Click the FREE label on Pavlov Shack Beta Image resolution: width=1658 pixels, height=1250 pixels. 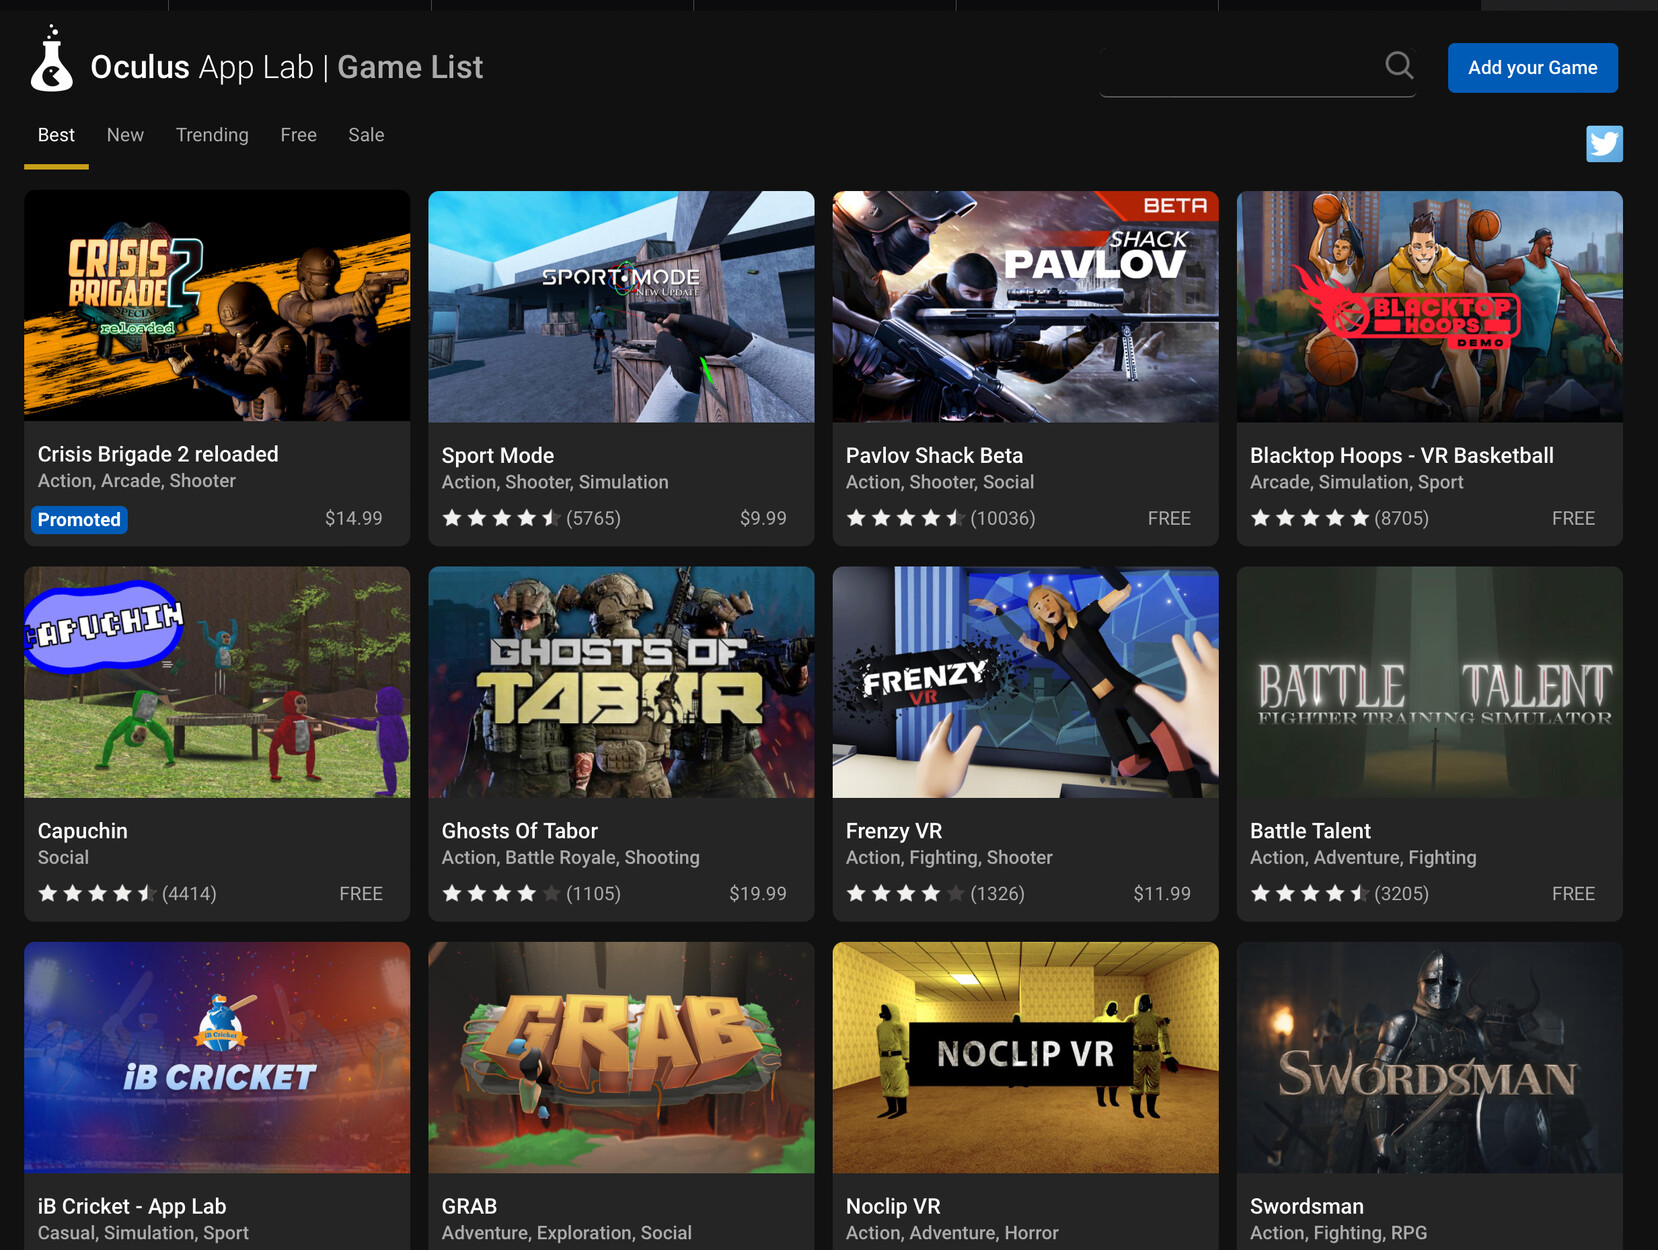click(1169, 518)
